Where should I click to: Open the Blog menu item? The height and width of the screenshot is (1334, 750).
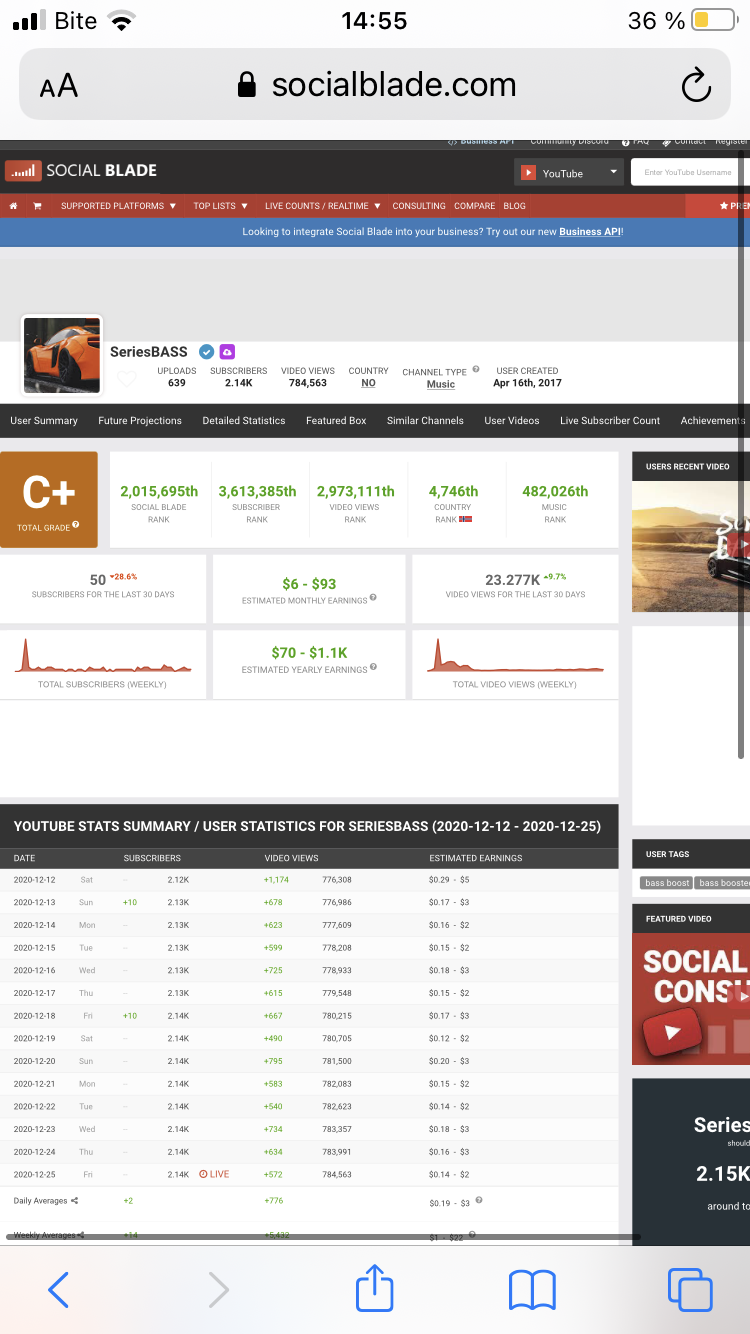514,206
